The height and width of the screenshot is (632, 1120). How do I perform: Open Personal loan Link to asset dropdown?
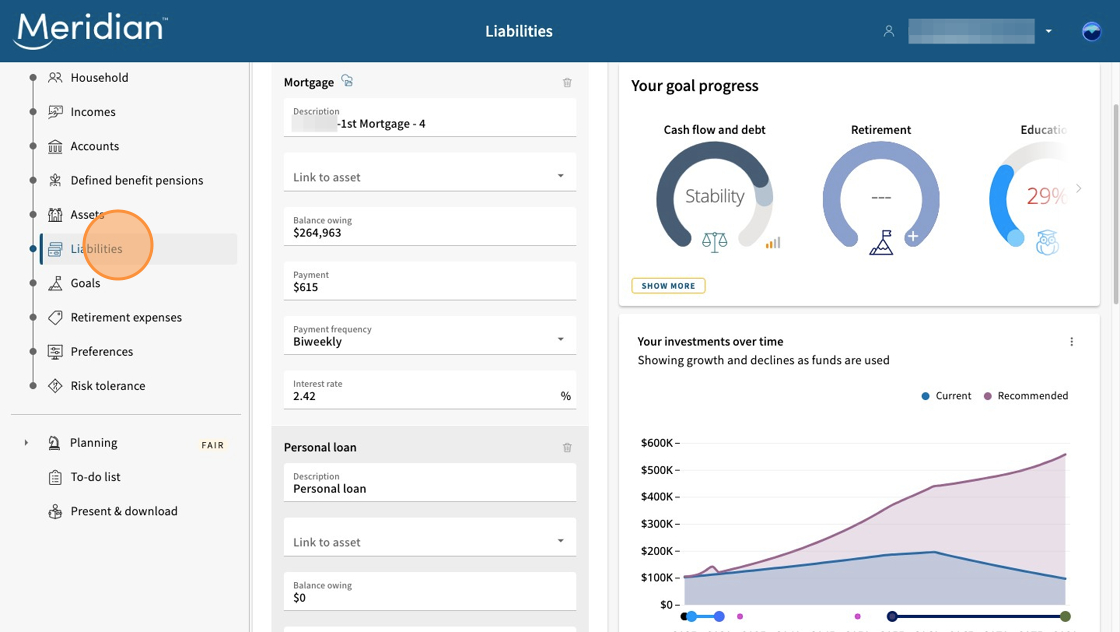click(429, 537)
